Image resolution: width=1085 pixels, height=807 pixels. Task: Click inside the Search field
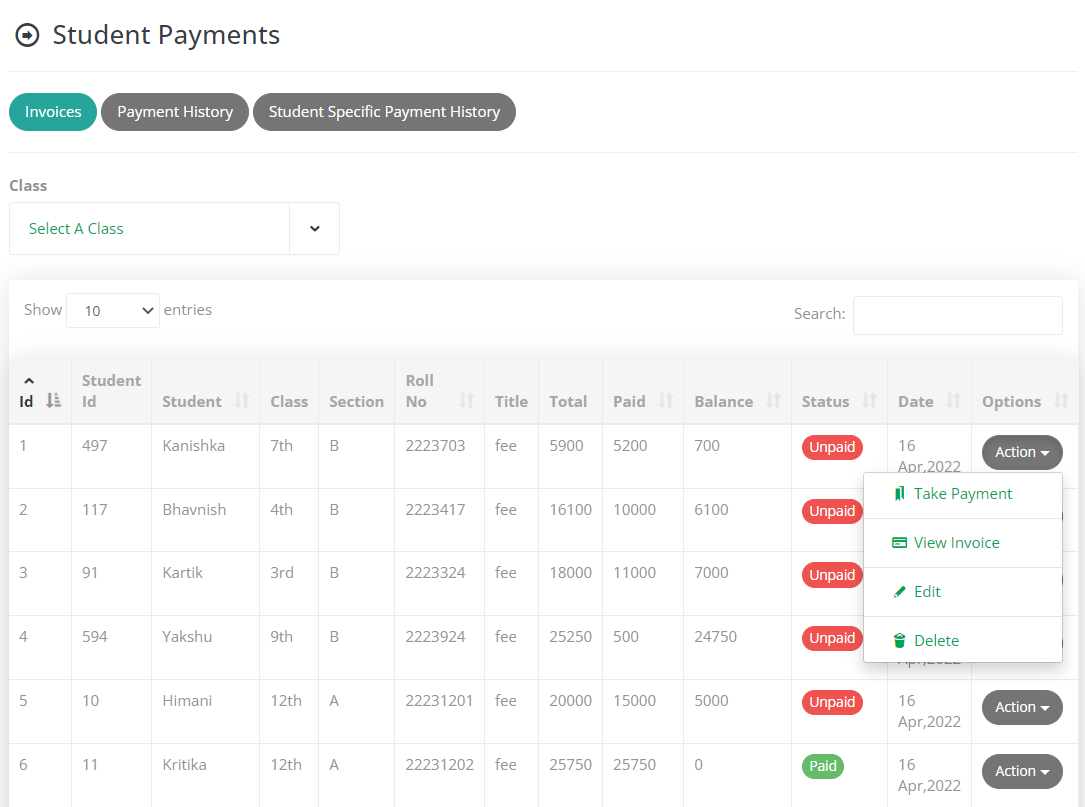(x=957, y=315)
